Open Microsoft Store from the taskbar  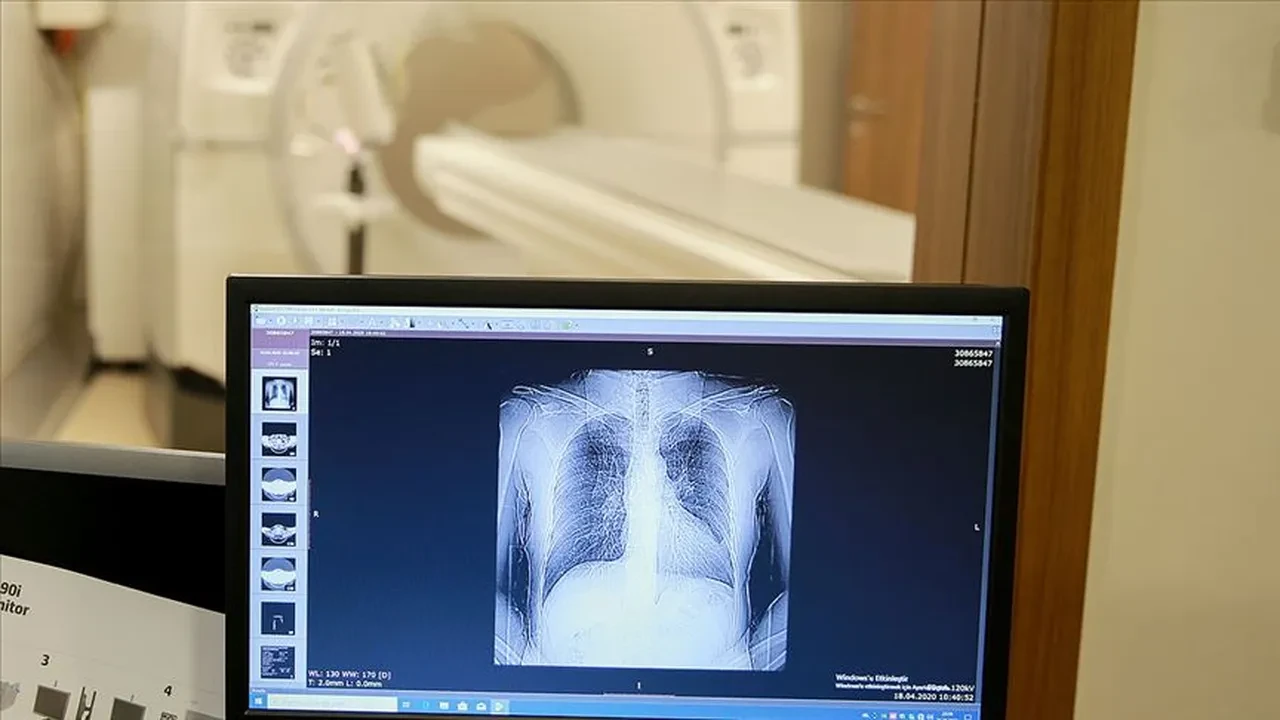coord(463,704)
